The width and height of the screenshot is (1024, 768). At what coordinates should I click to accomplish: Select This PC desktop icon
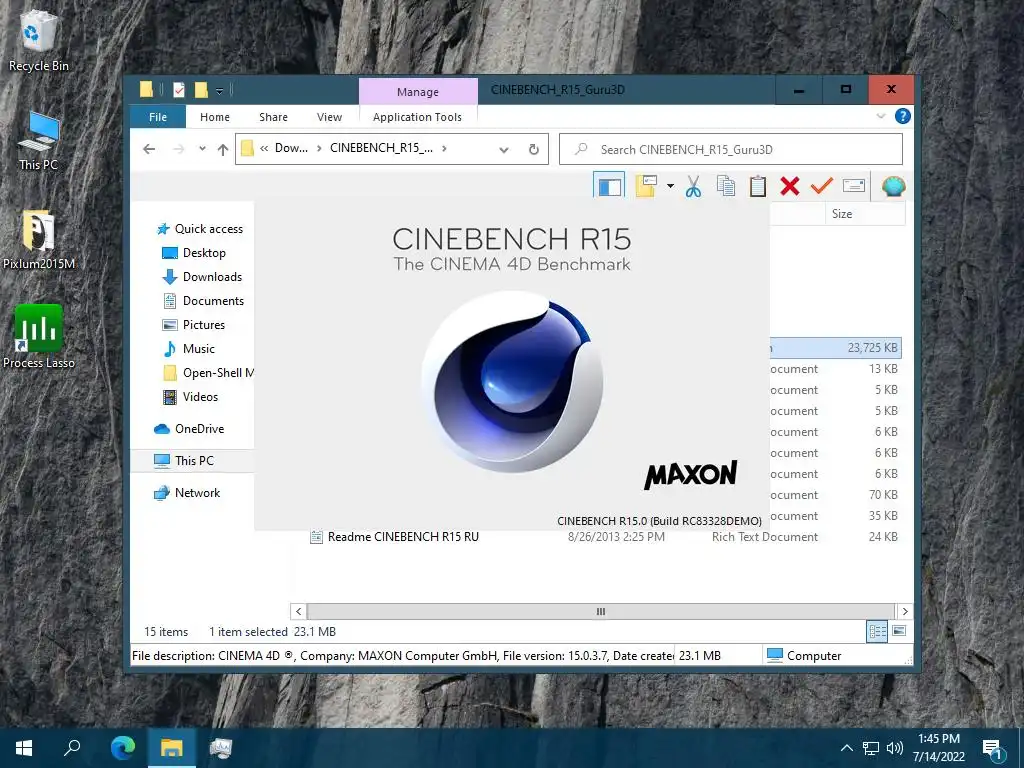(39, 142)
